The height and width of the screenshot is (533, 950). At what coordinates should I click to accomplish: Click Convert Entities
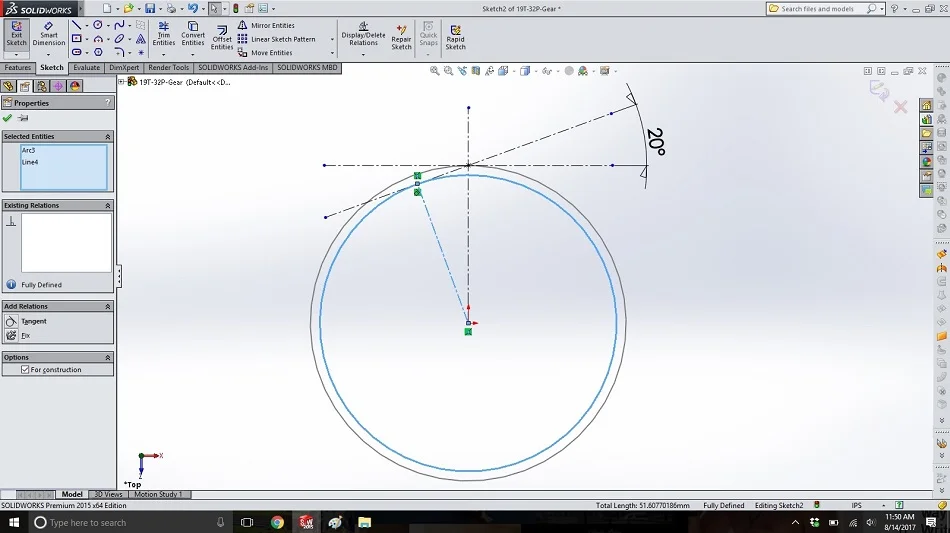[193, 34]
